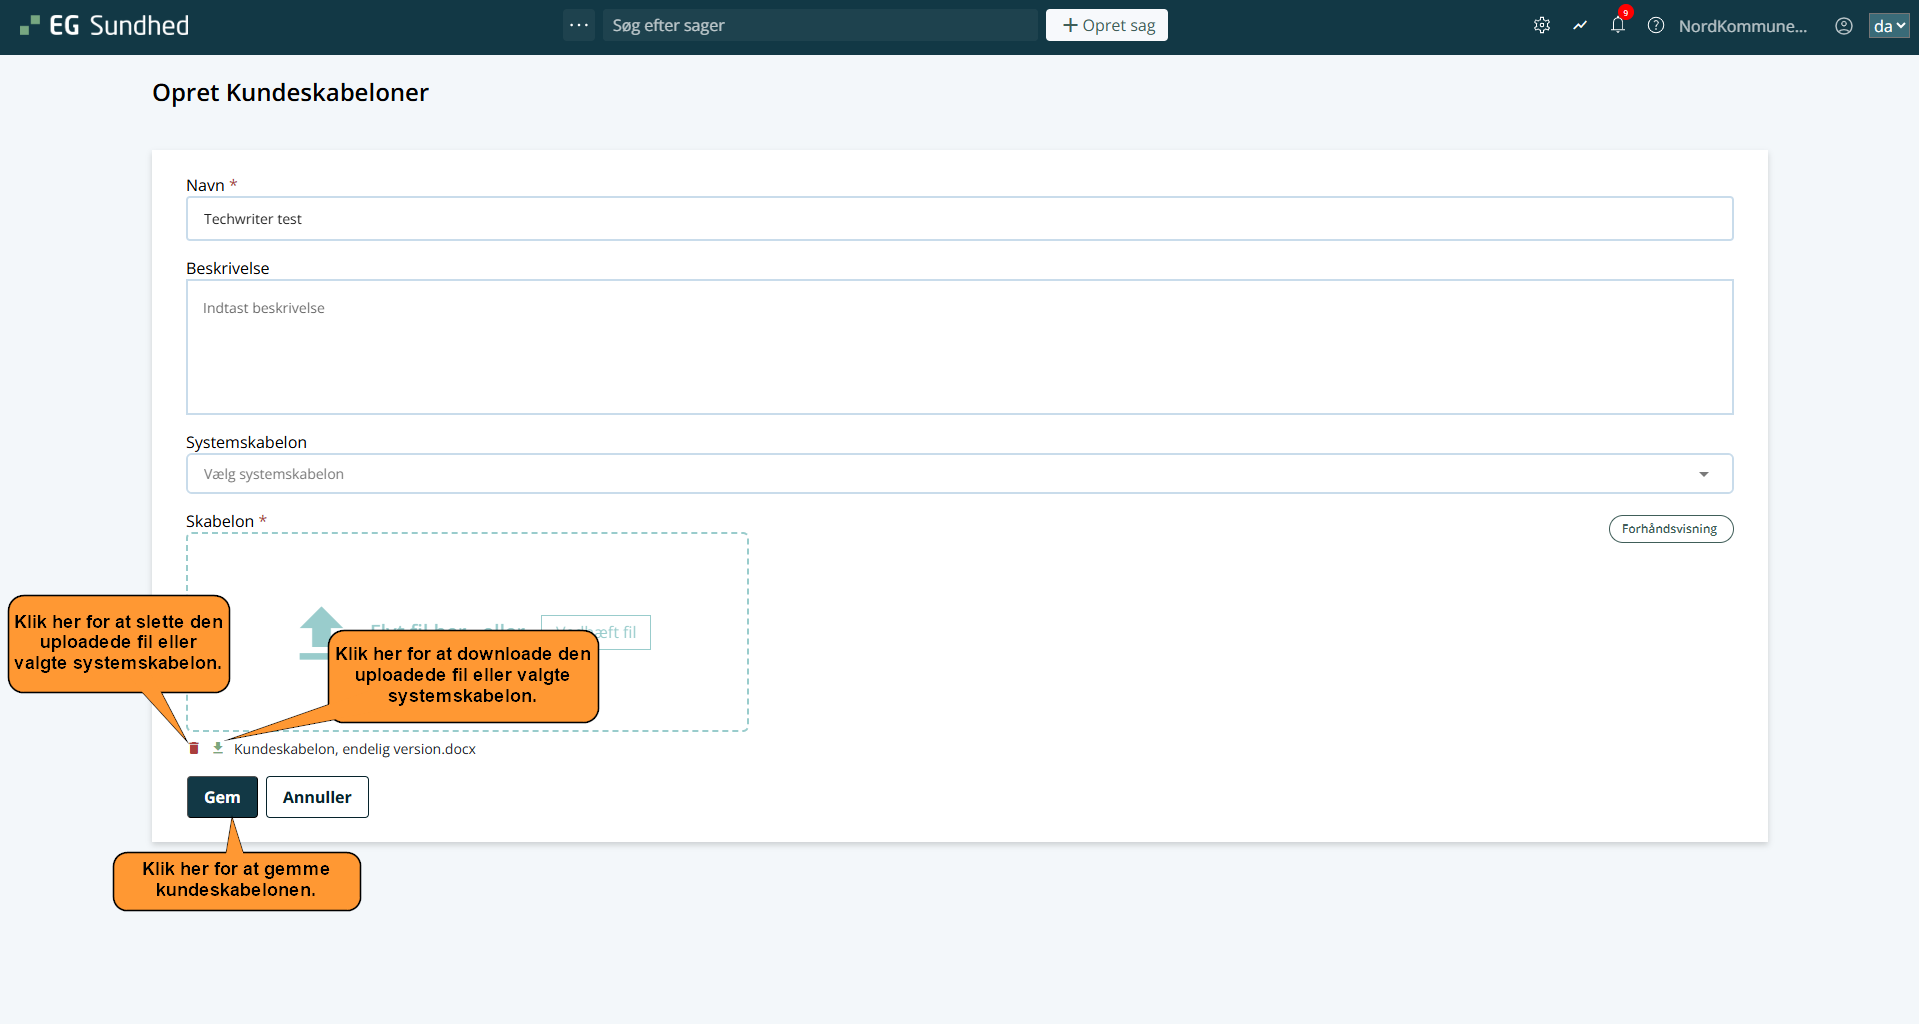Screen dimensions: 1919x1024
Task: Focus the 'Søg efter sager' search field
Action: 820,25
